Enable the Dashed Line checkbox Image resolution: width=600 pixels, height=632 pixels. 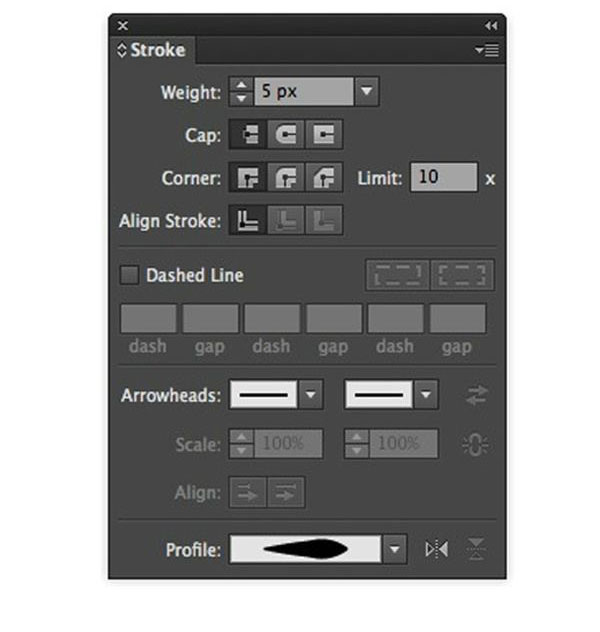click(129, 275)
